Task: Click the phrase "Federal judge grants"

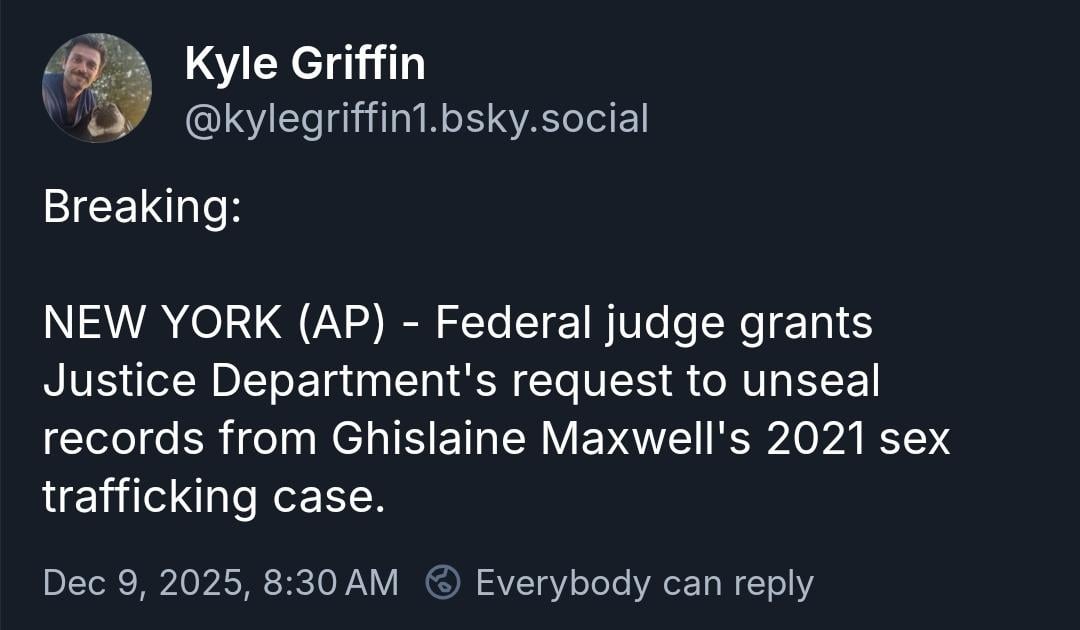Action: (654, 325)
